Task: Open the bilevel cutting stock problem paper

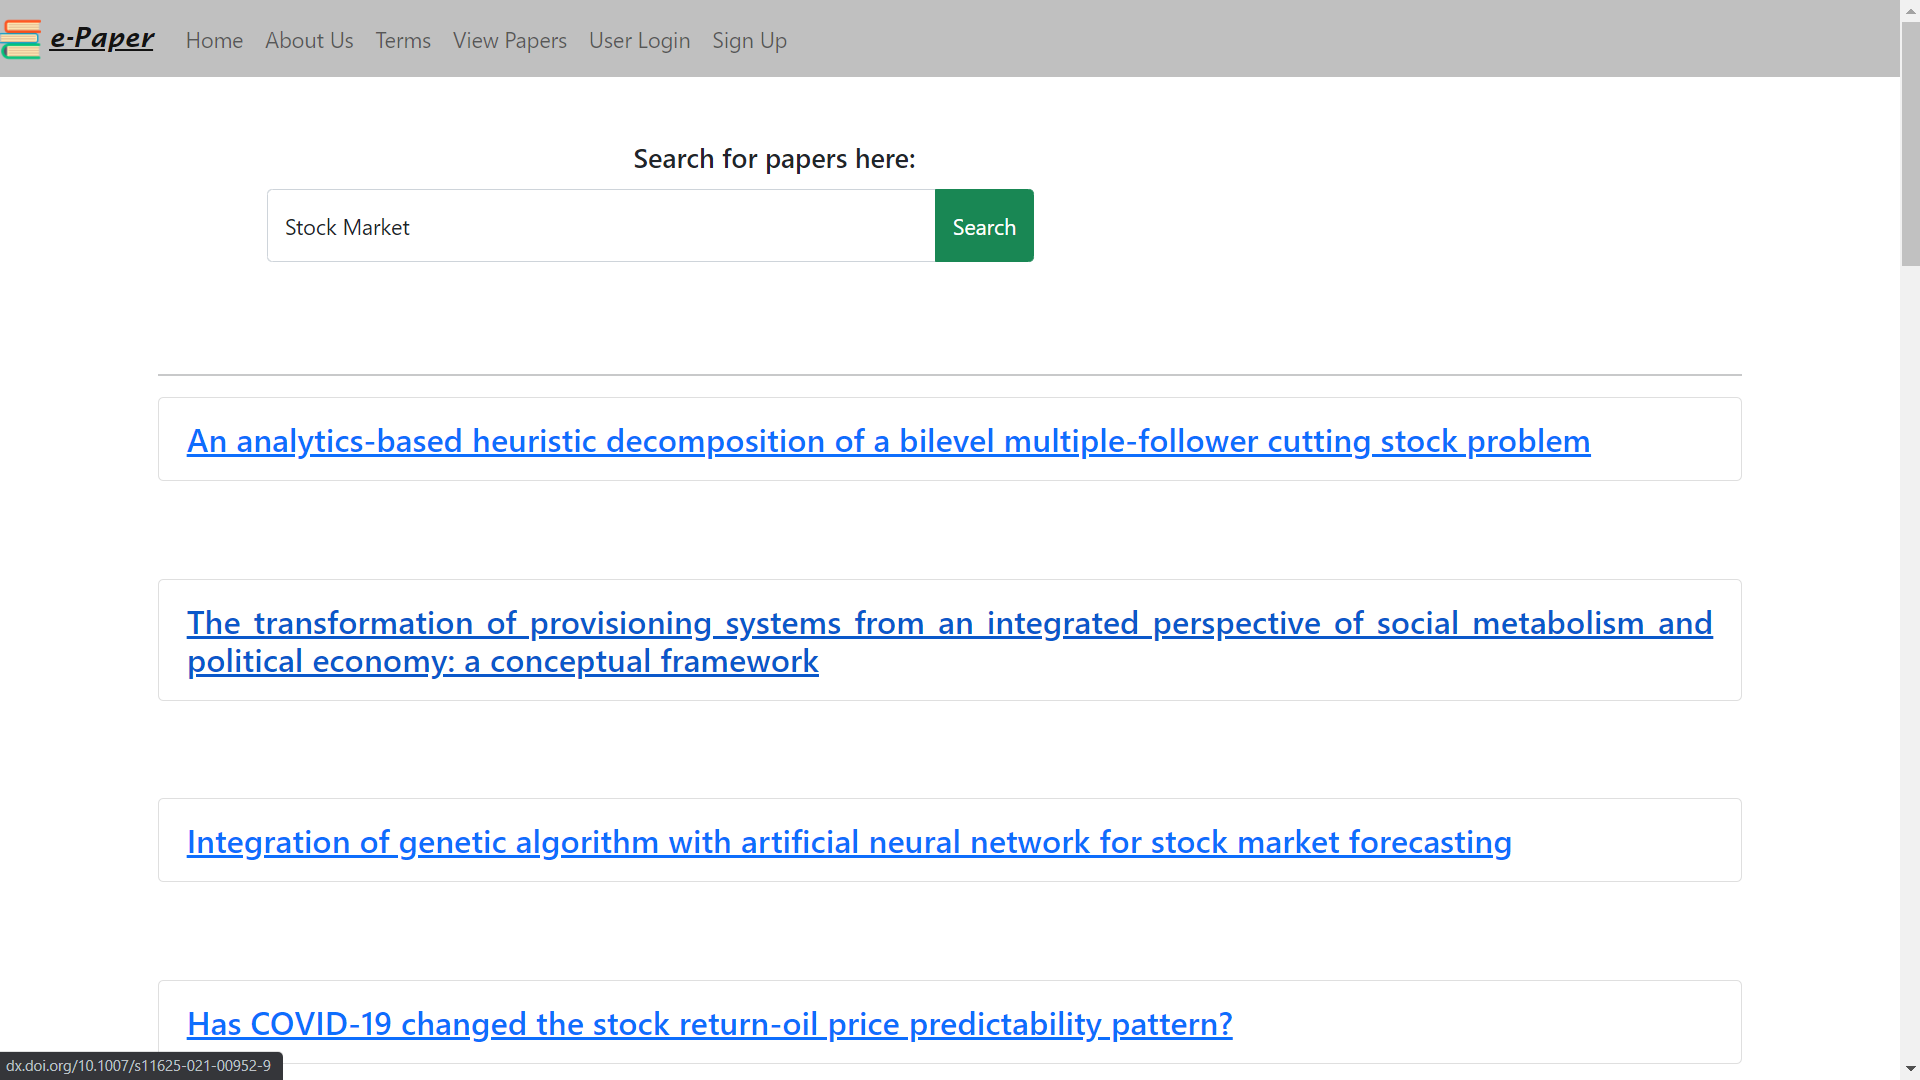Action: [x=888, y=441]
